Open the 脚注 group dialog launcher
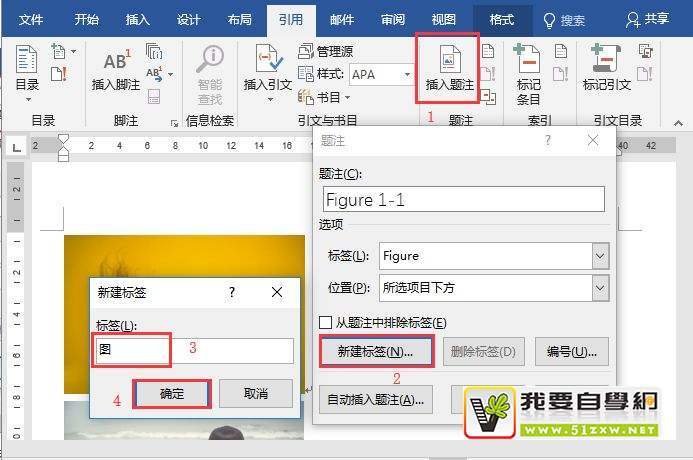Screen dimensions: 693x460 click(175, 123)
